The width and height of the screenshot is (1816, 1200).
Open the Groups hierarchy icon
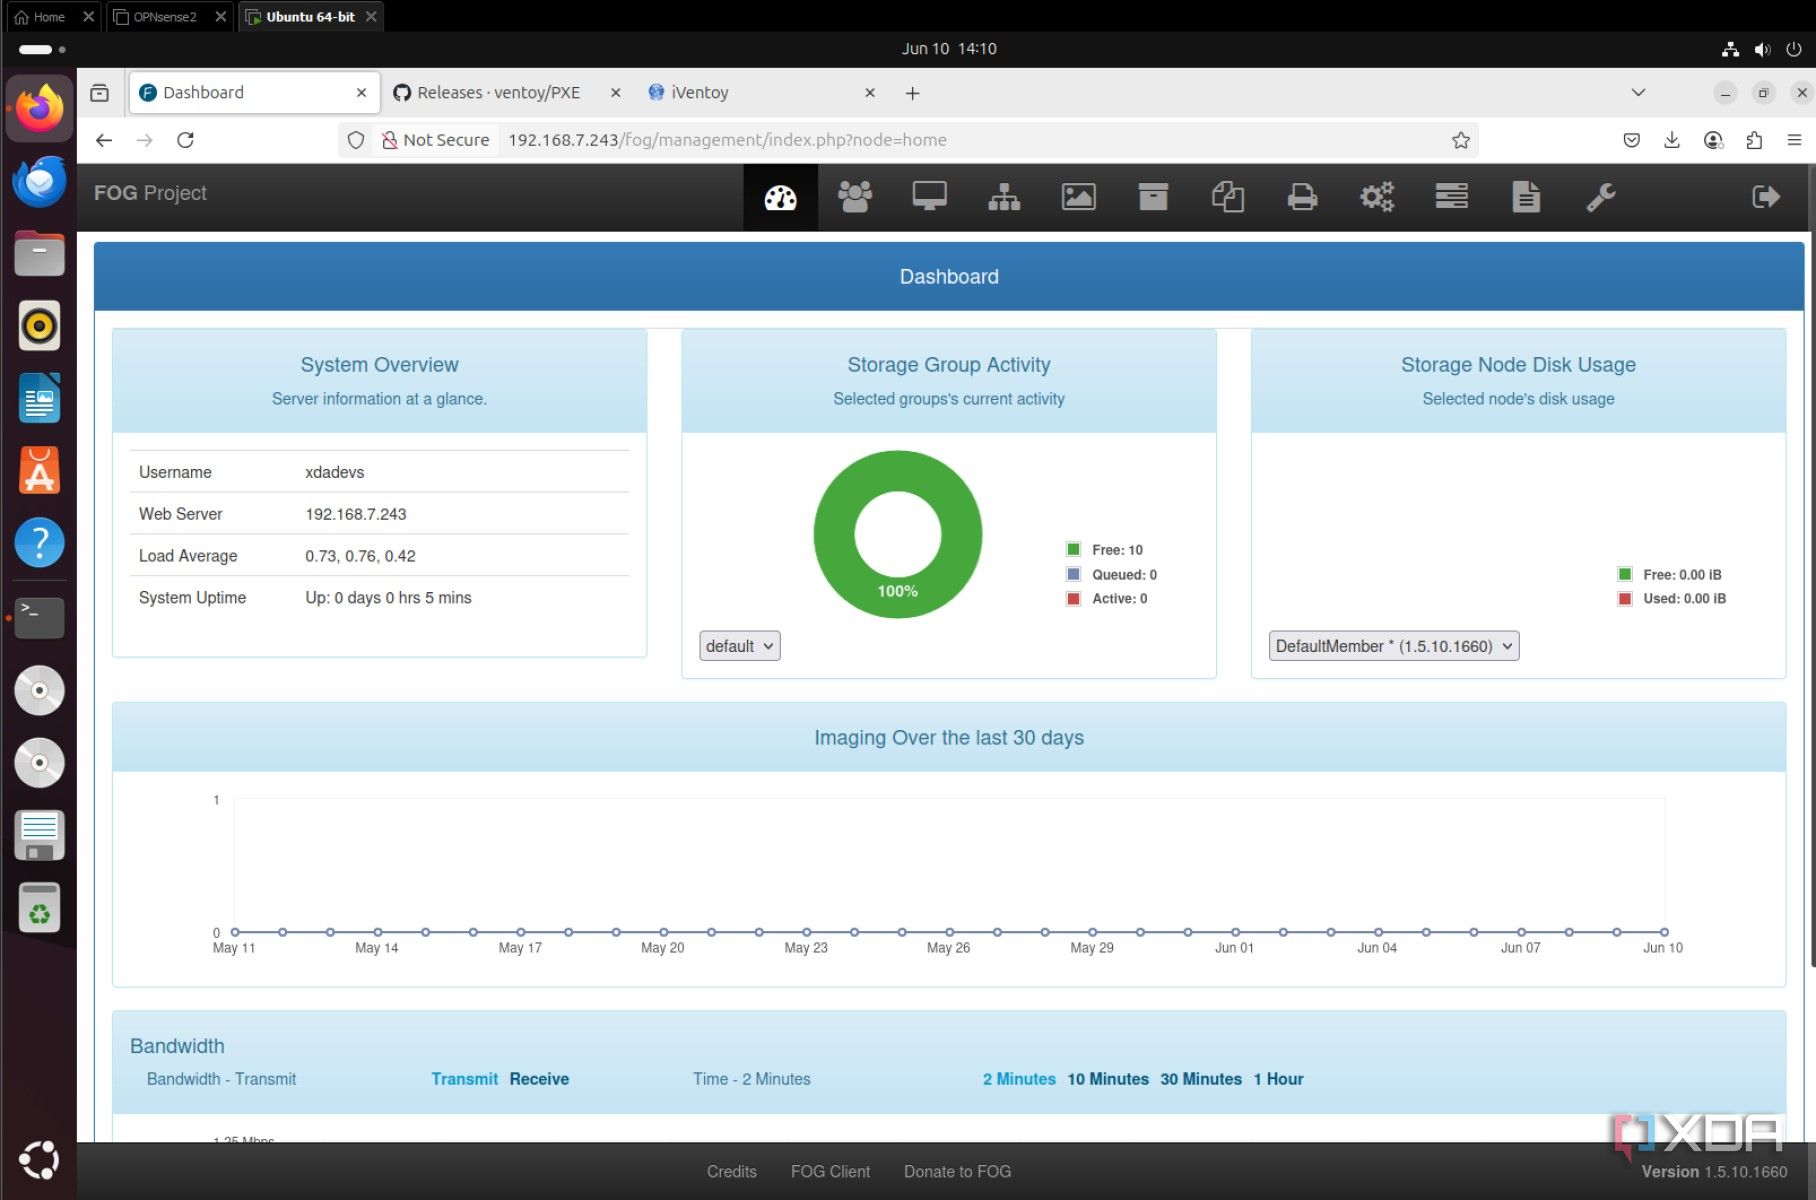tap(1004, 197)
